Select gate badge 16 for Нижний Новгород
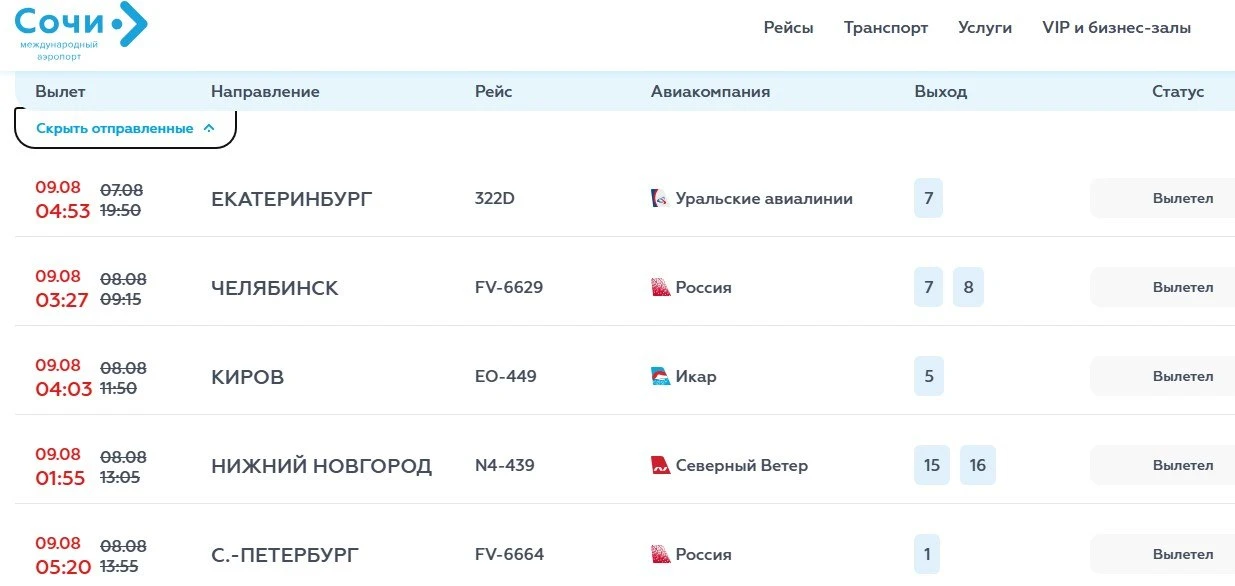Image resolution: width=1235 pixels, height=586 pixels. [x=978, y=465]
